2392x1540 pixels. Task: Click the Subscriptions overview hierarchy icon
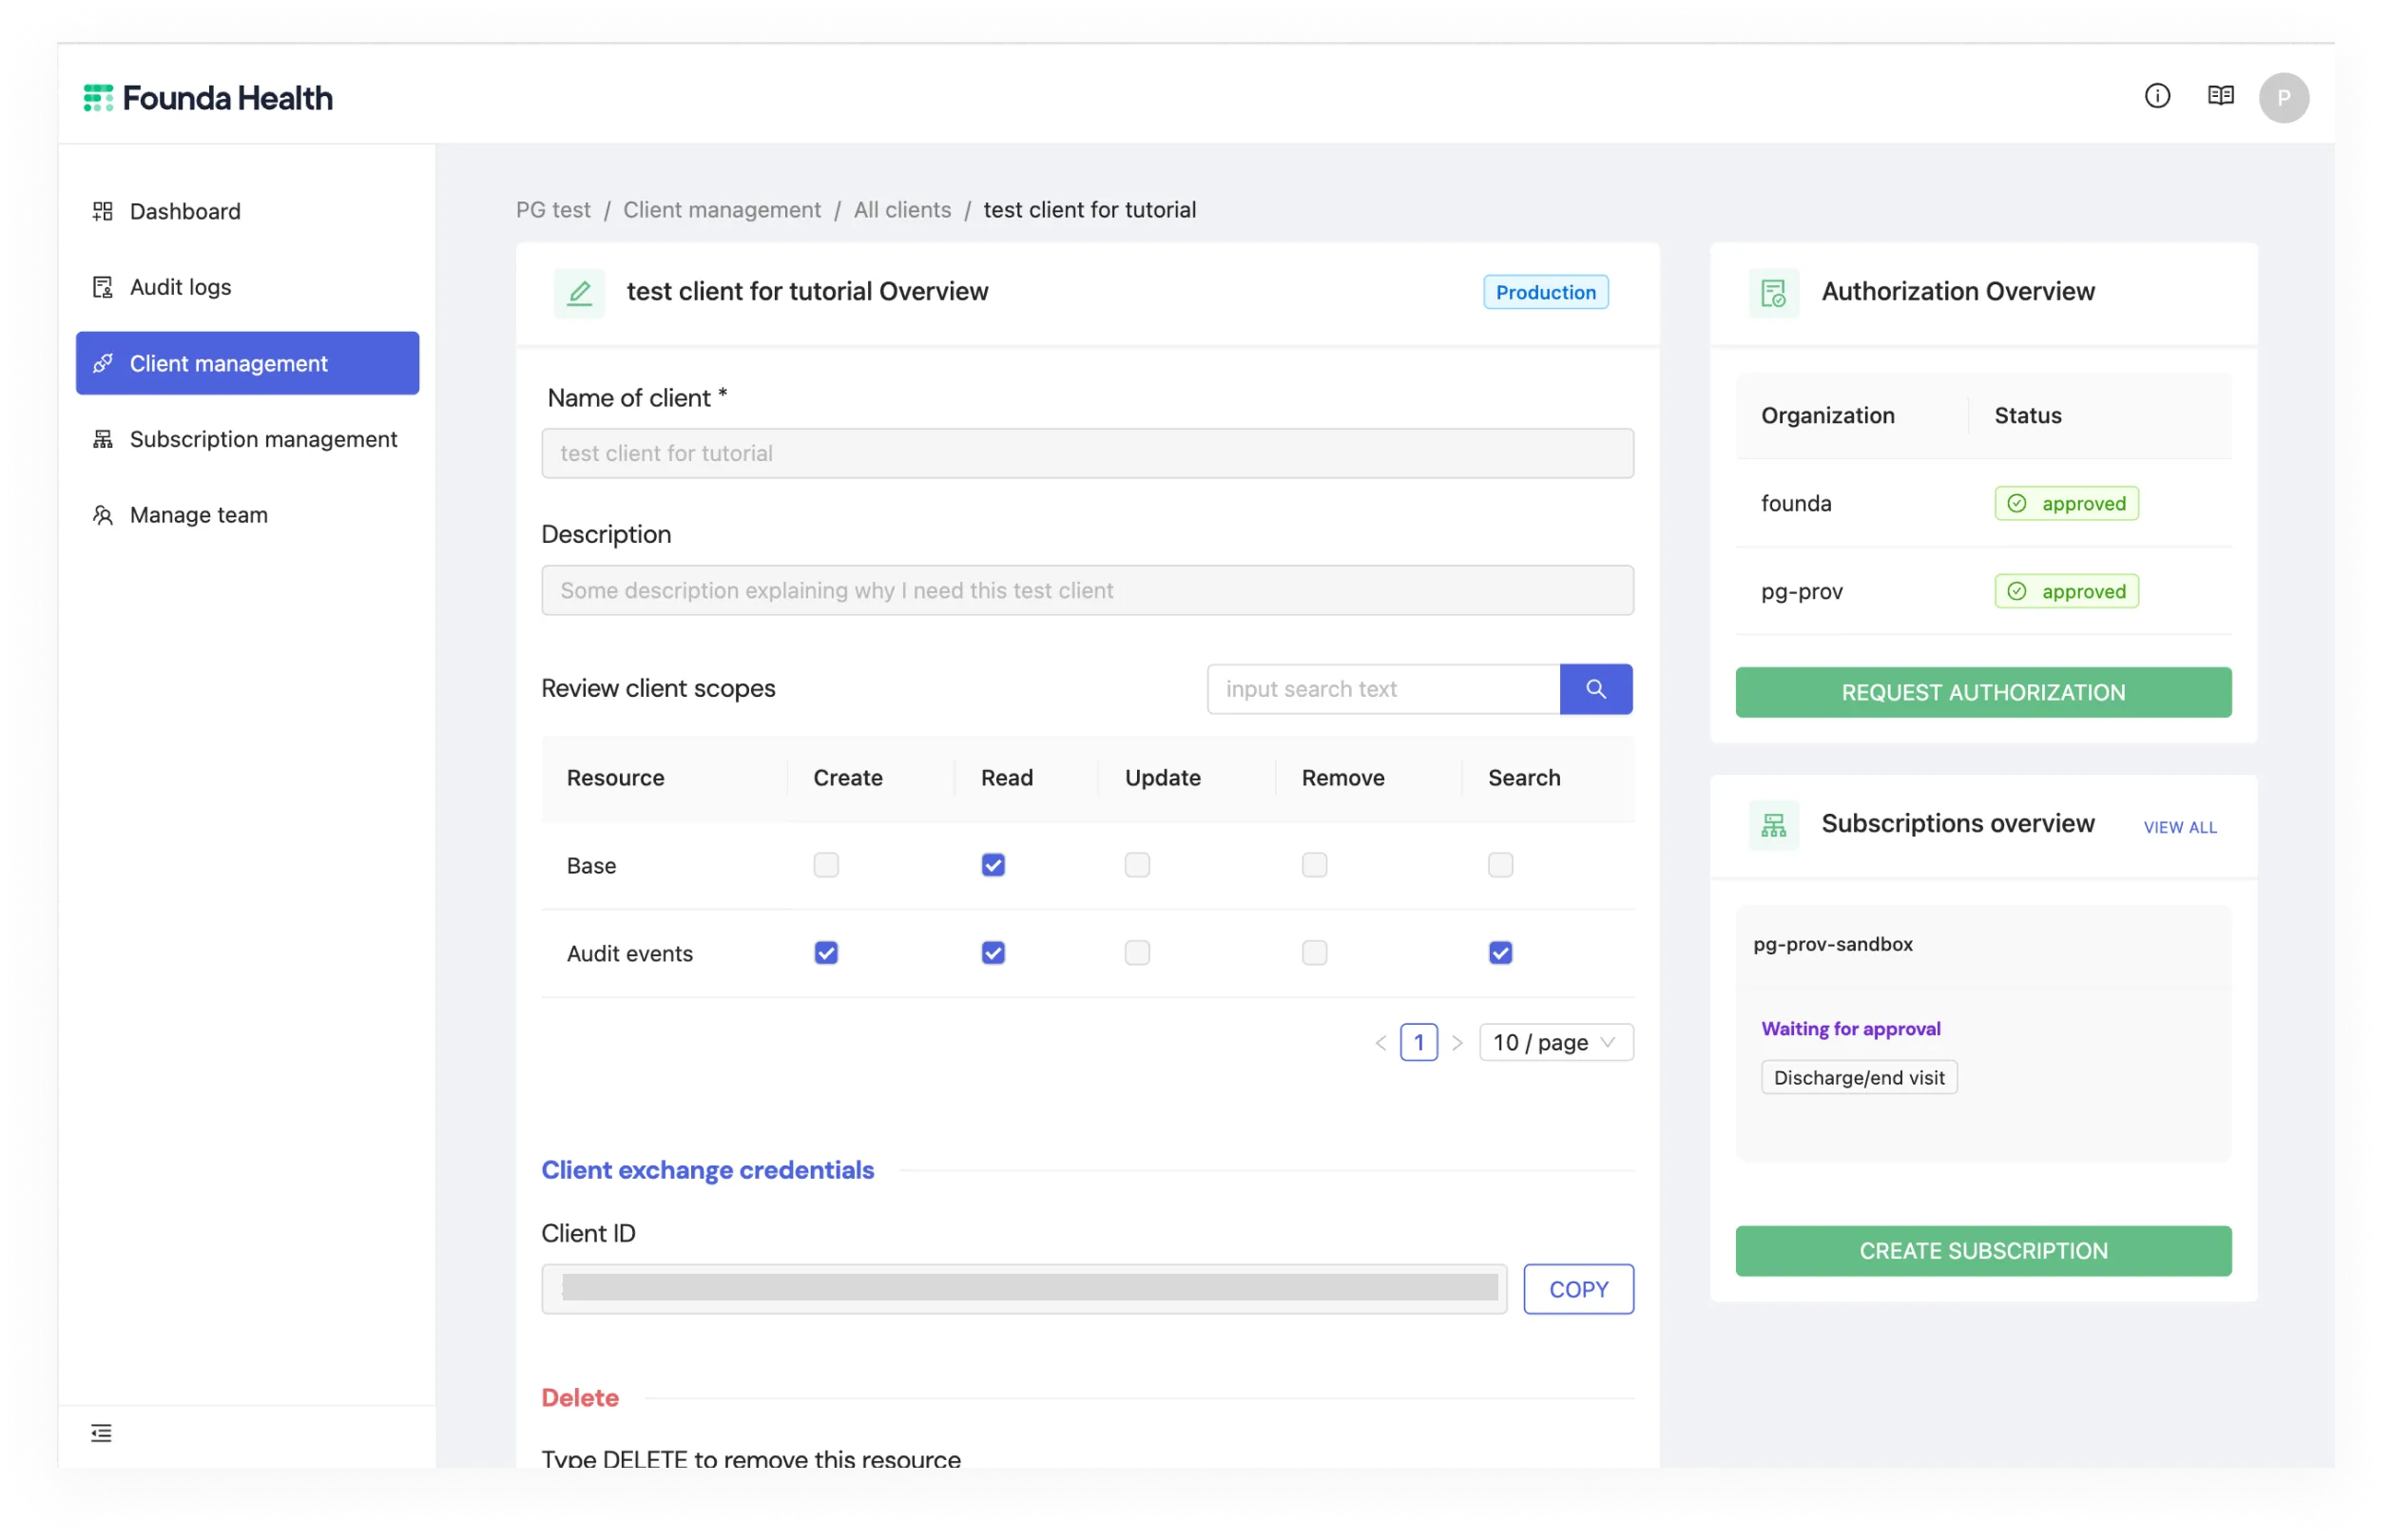coord(1773,825)
